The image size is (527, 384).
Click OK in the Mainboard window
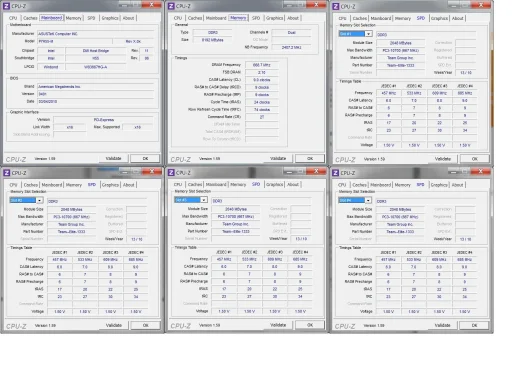[x=145, y=158]
